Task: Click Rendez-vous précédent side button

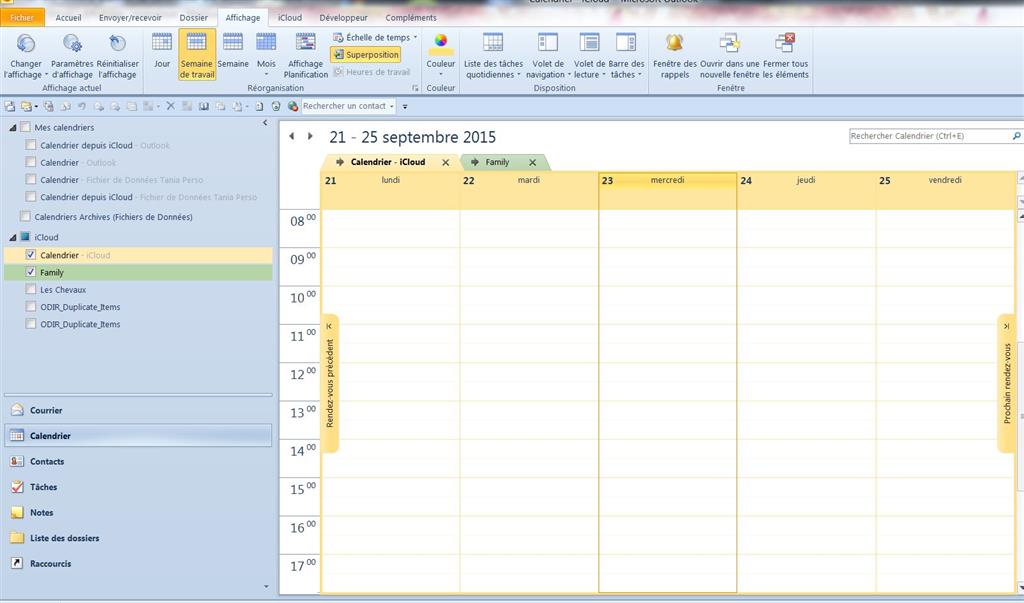Action: [330, 383]
